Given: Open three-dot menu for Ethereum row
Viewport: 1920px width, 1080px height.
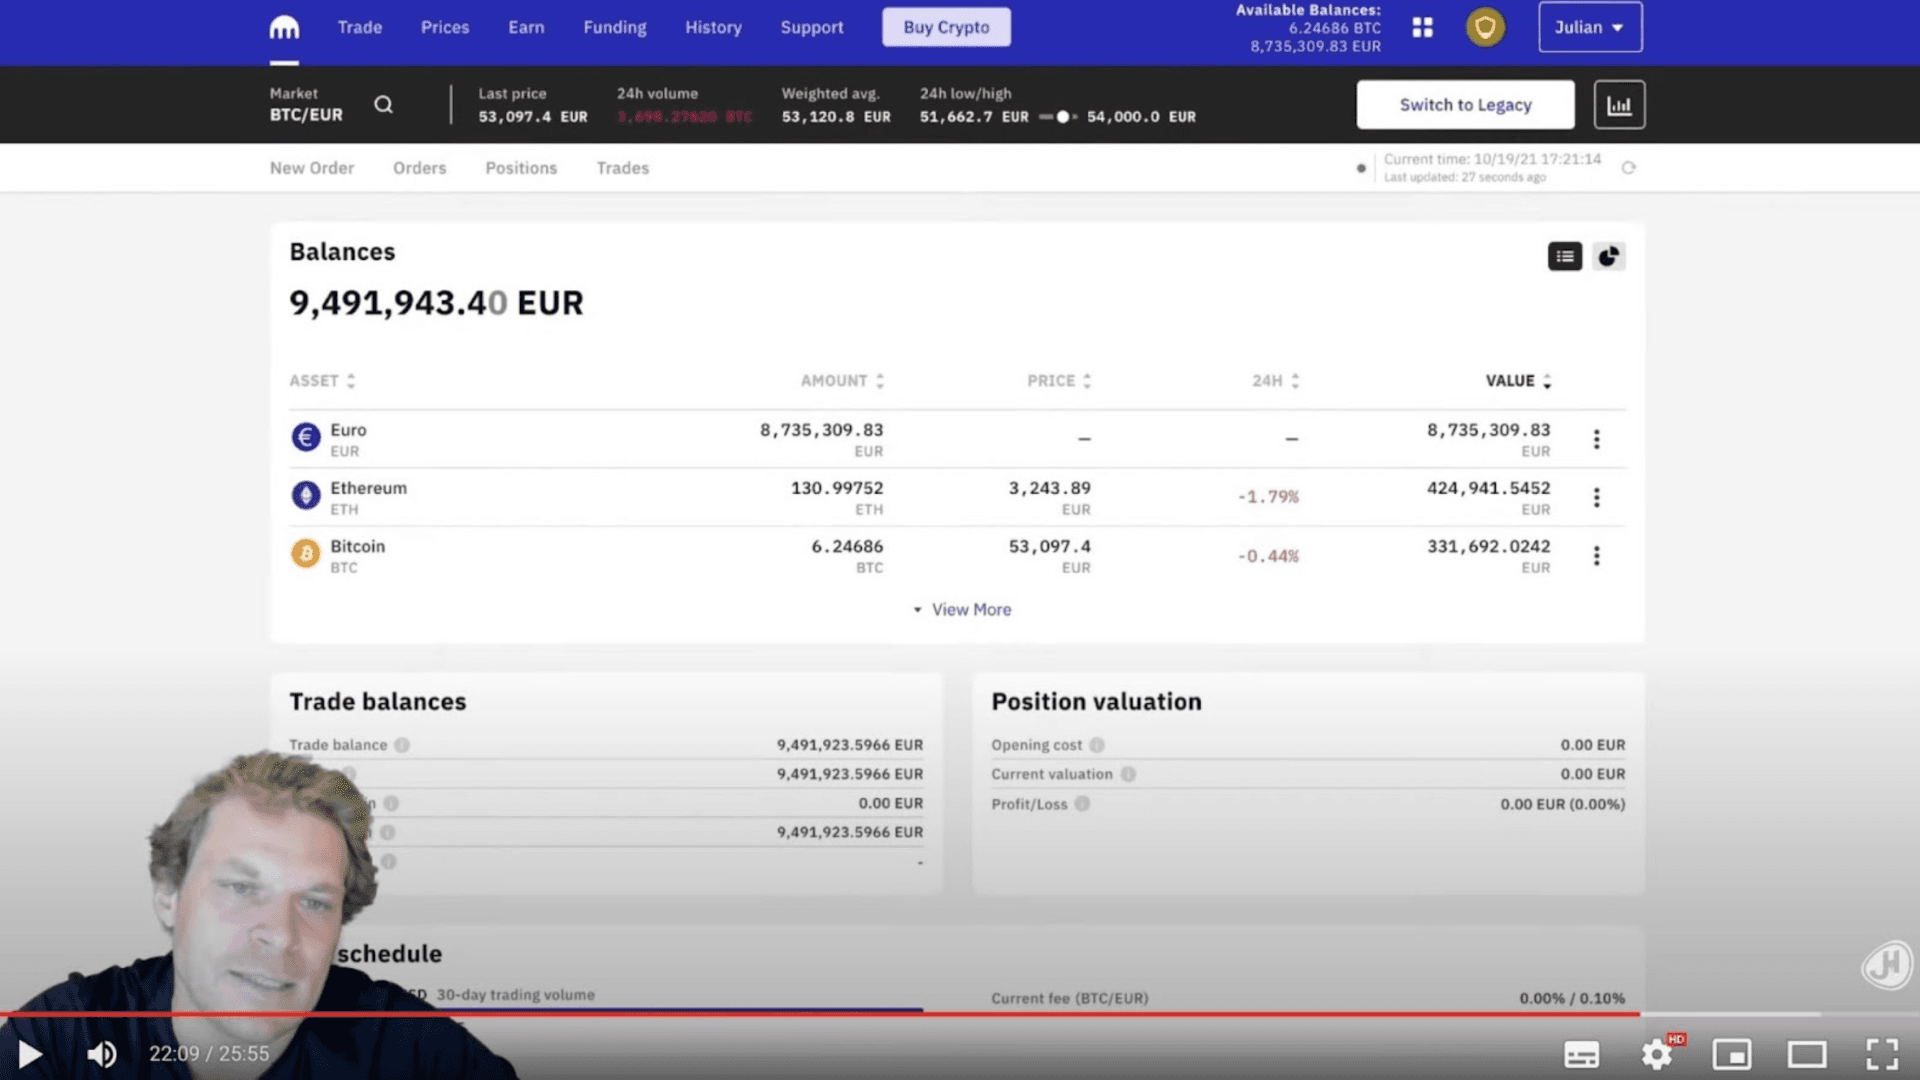Looking at the screenshot, I should pos(1596,498).
